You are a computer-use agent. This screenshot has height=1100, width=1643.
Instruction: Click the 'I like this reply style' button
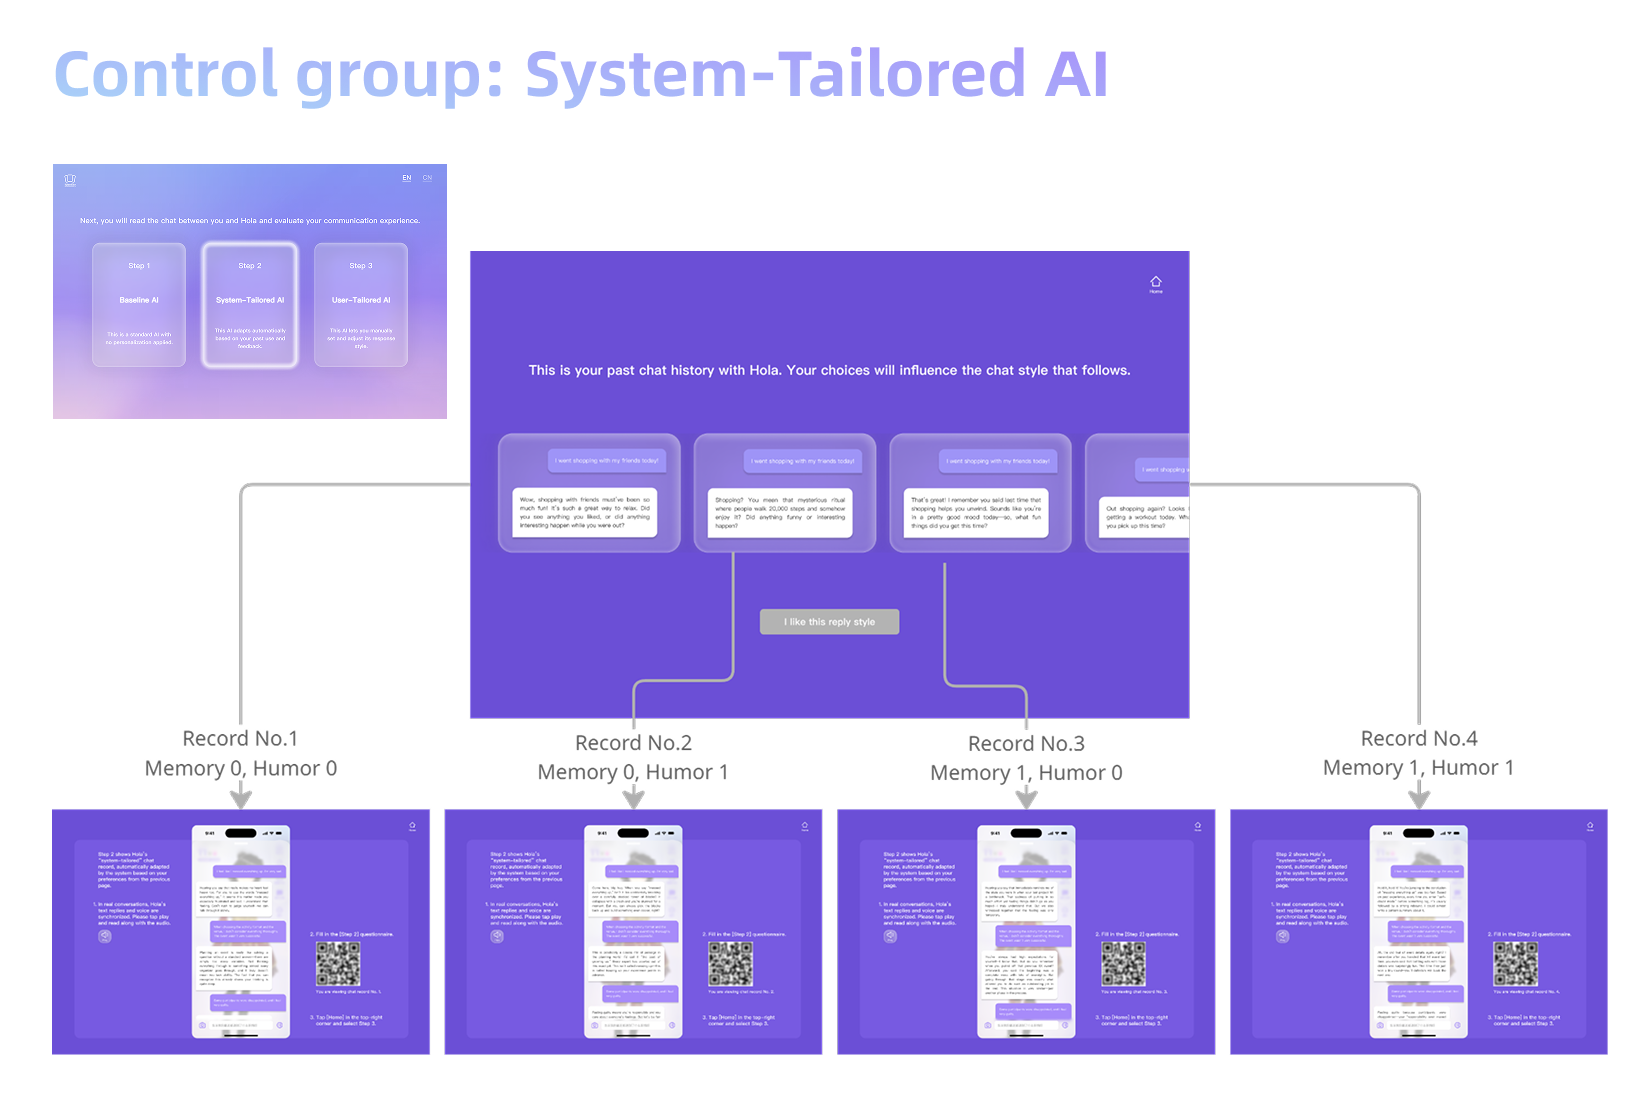point(829,622)
